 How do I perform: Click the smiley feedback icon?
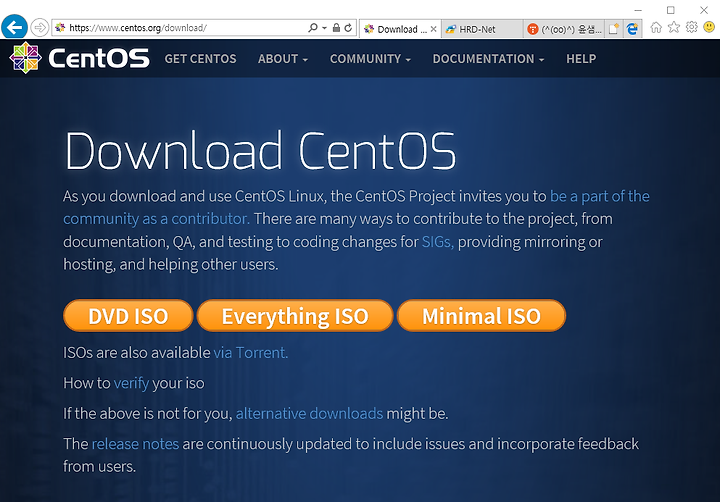(x=709, y=28)
